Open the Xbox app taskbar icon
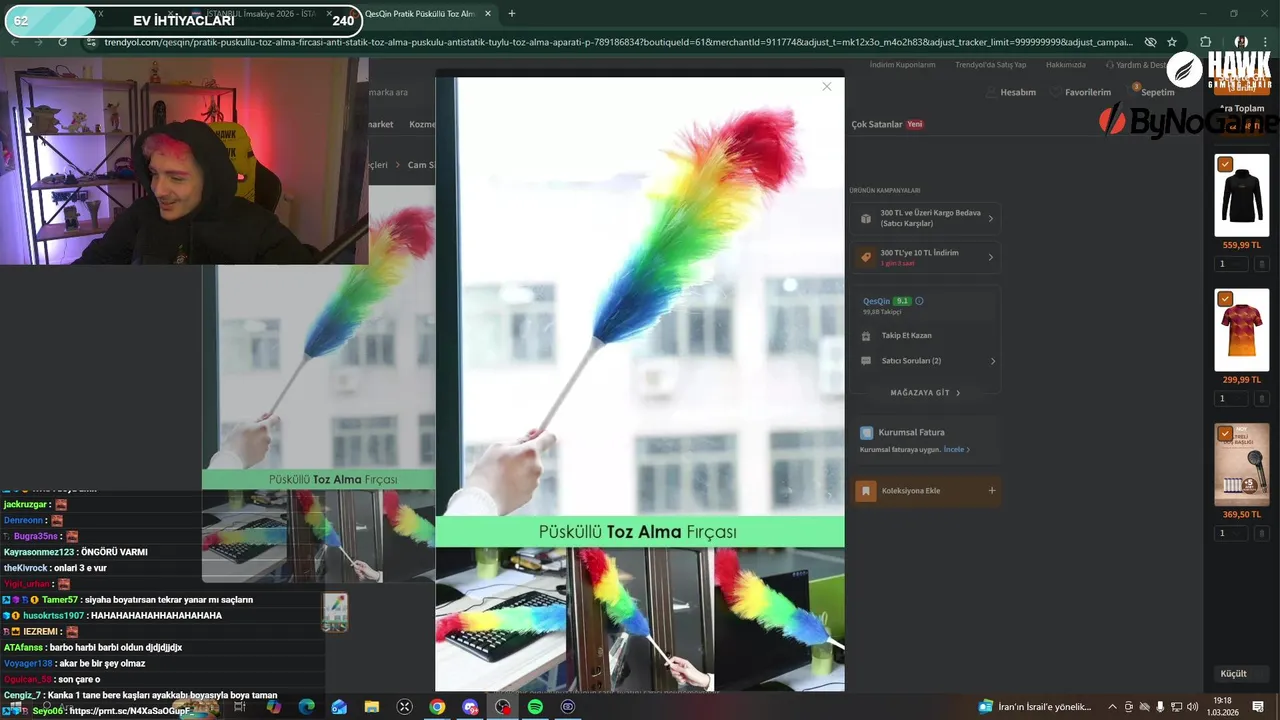Image resolution: width=1280 pixels, height=720 pixels. coord(404,707)
